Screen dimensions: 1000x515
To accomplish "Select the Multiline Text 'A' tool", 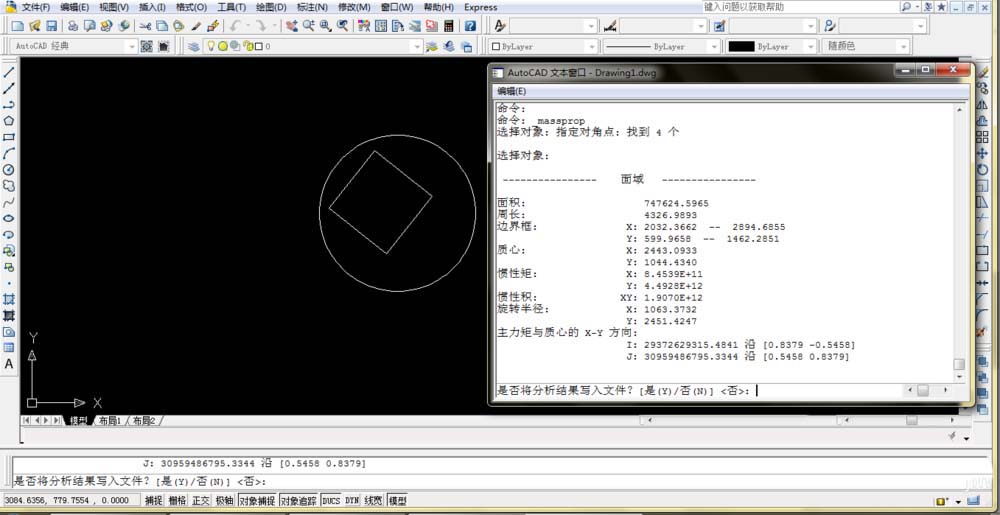I will point(9,364).
